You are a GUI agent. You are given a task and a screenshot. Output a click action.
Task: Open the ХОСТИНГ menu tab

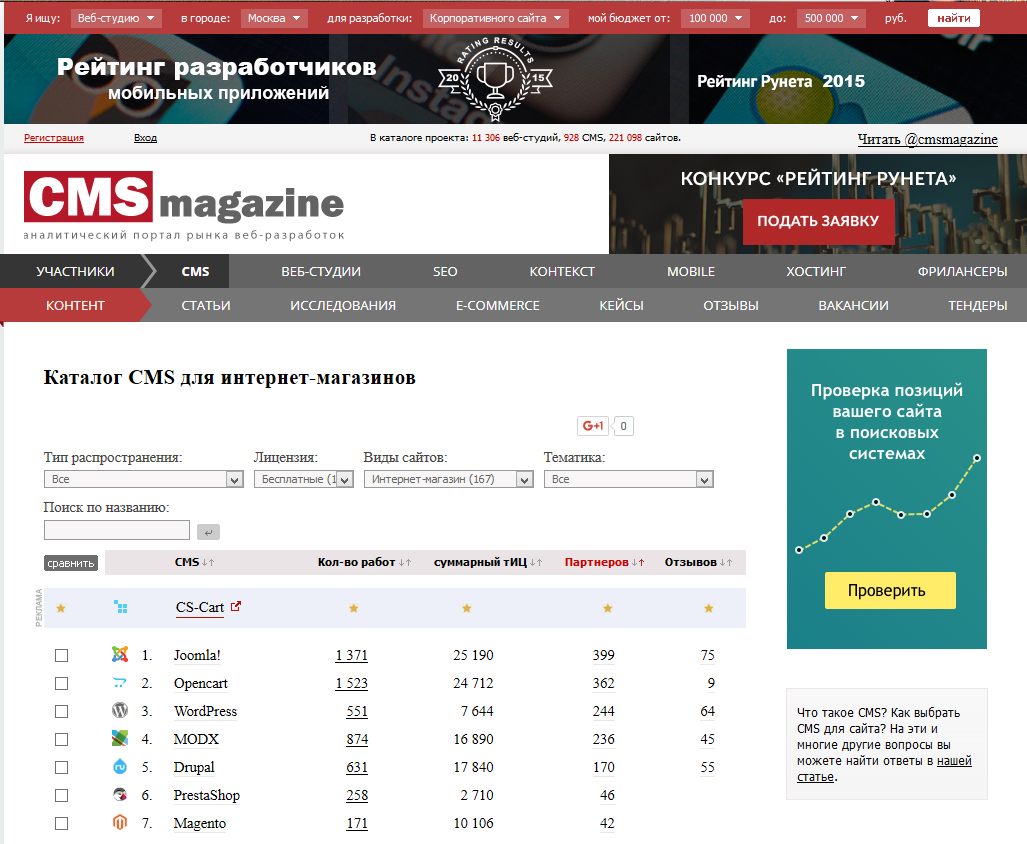point(816,272)
